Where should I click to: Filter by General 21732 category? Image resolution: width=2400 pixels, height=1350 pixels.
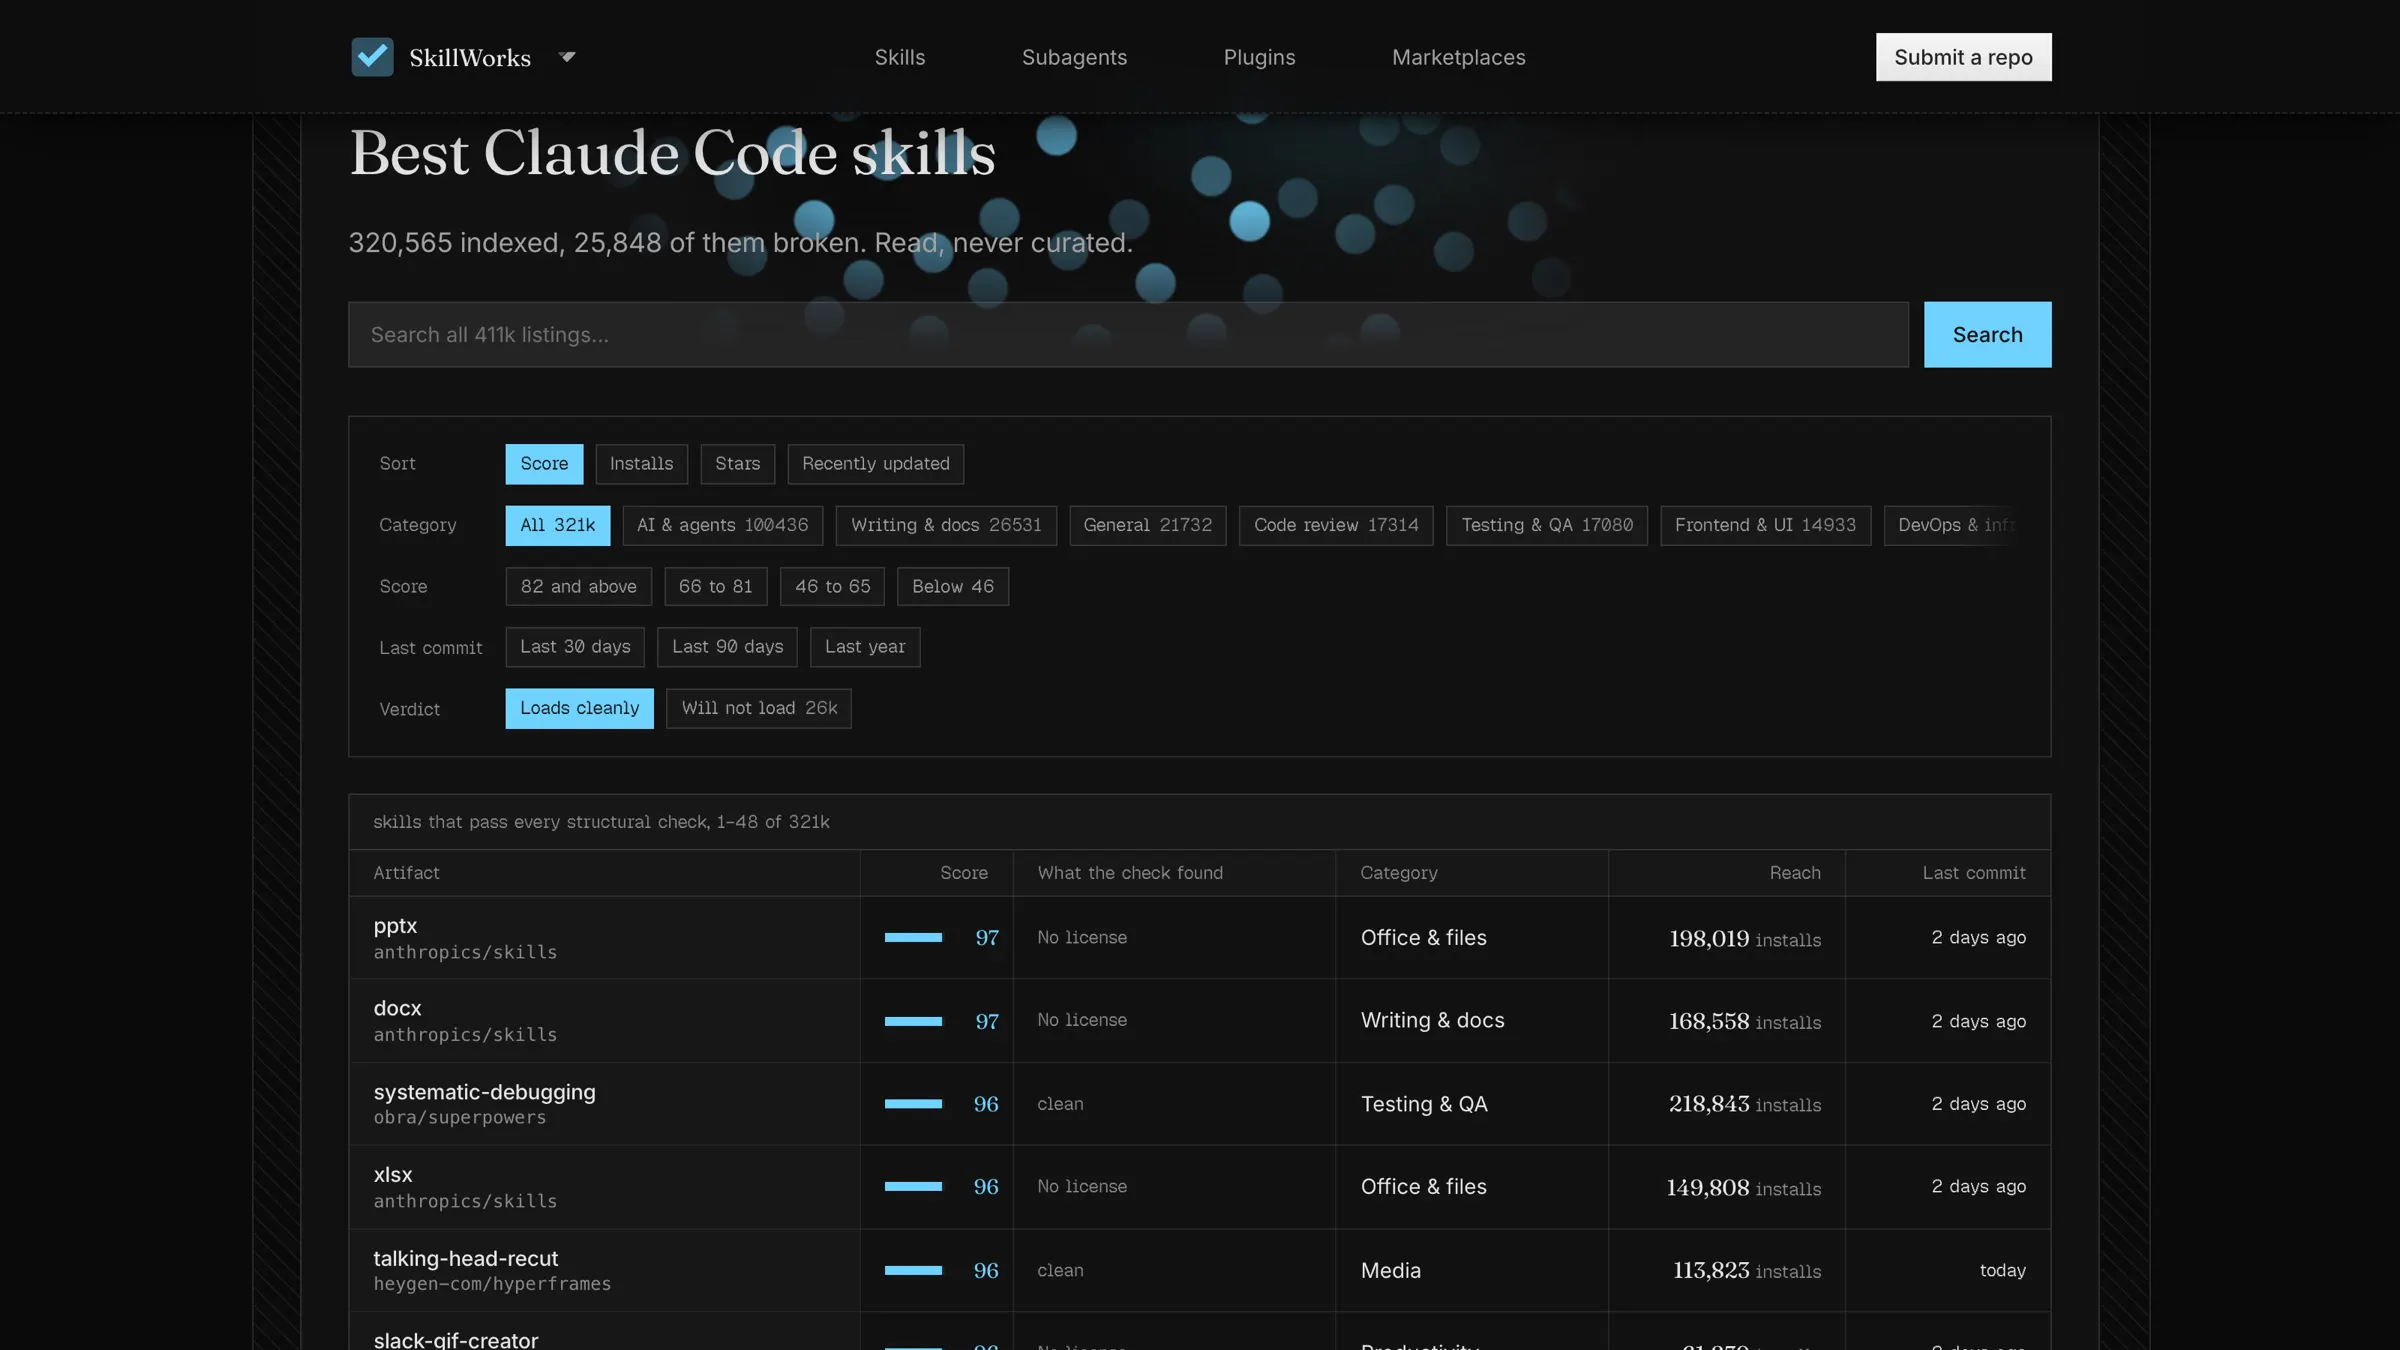pyautogui.click(x=1147, y=525)
